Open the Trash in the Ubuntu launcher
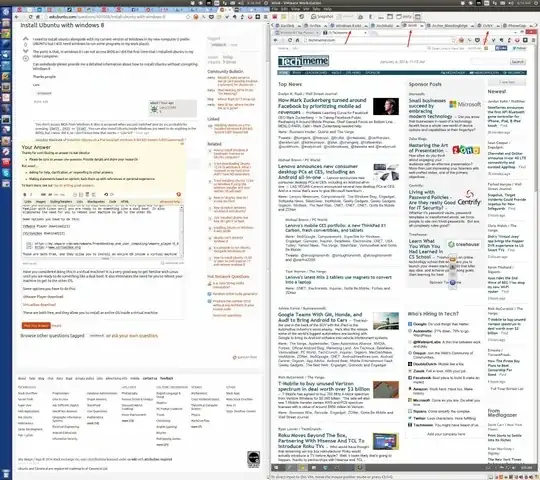 click(6, 474)
